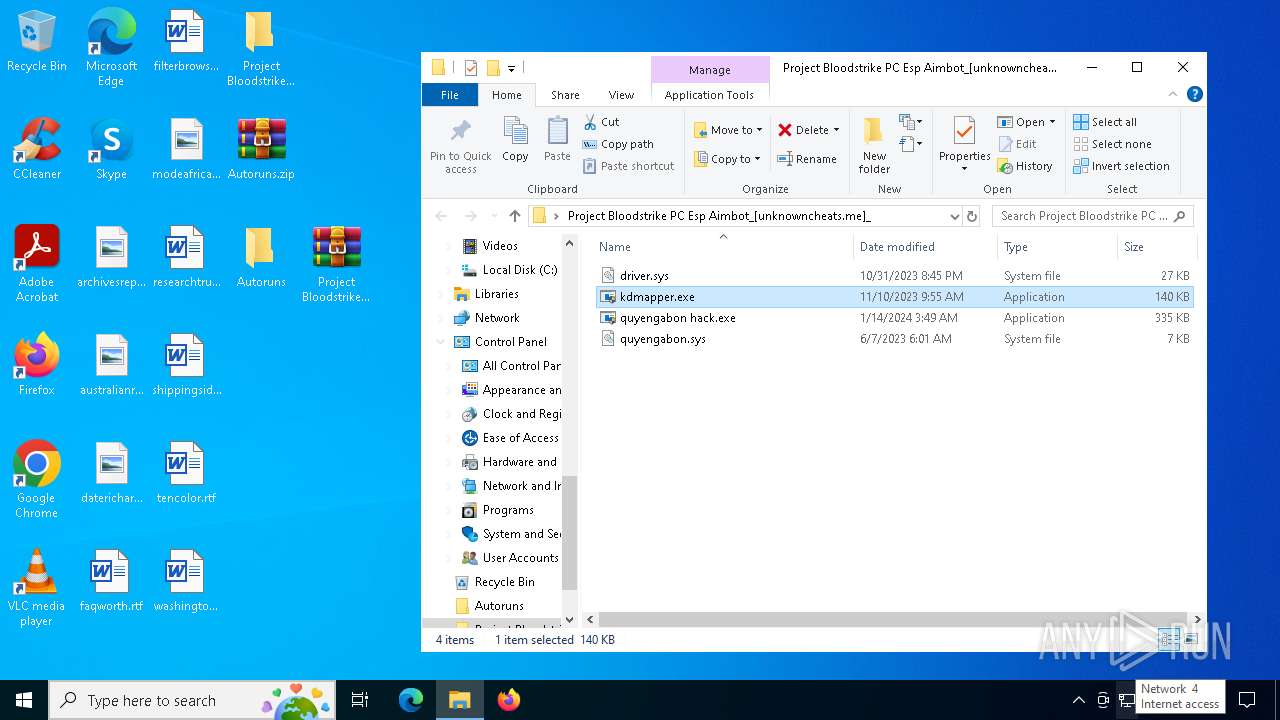
Task: Click the Windows Start button
Action: 24,700
